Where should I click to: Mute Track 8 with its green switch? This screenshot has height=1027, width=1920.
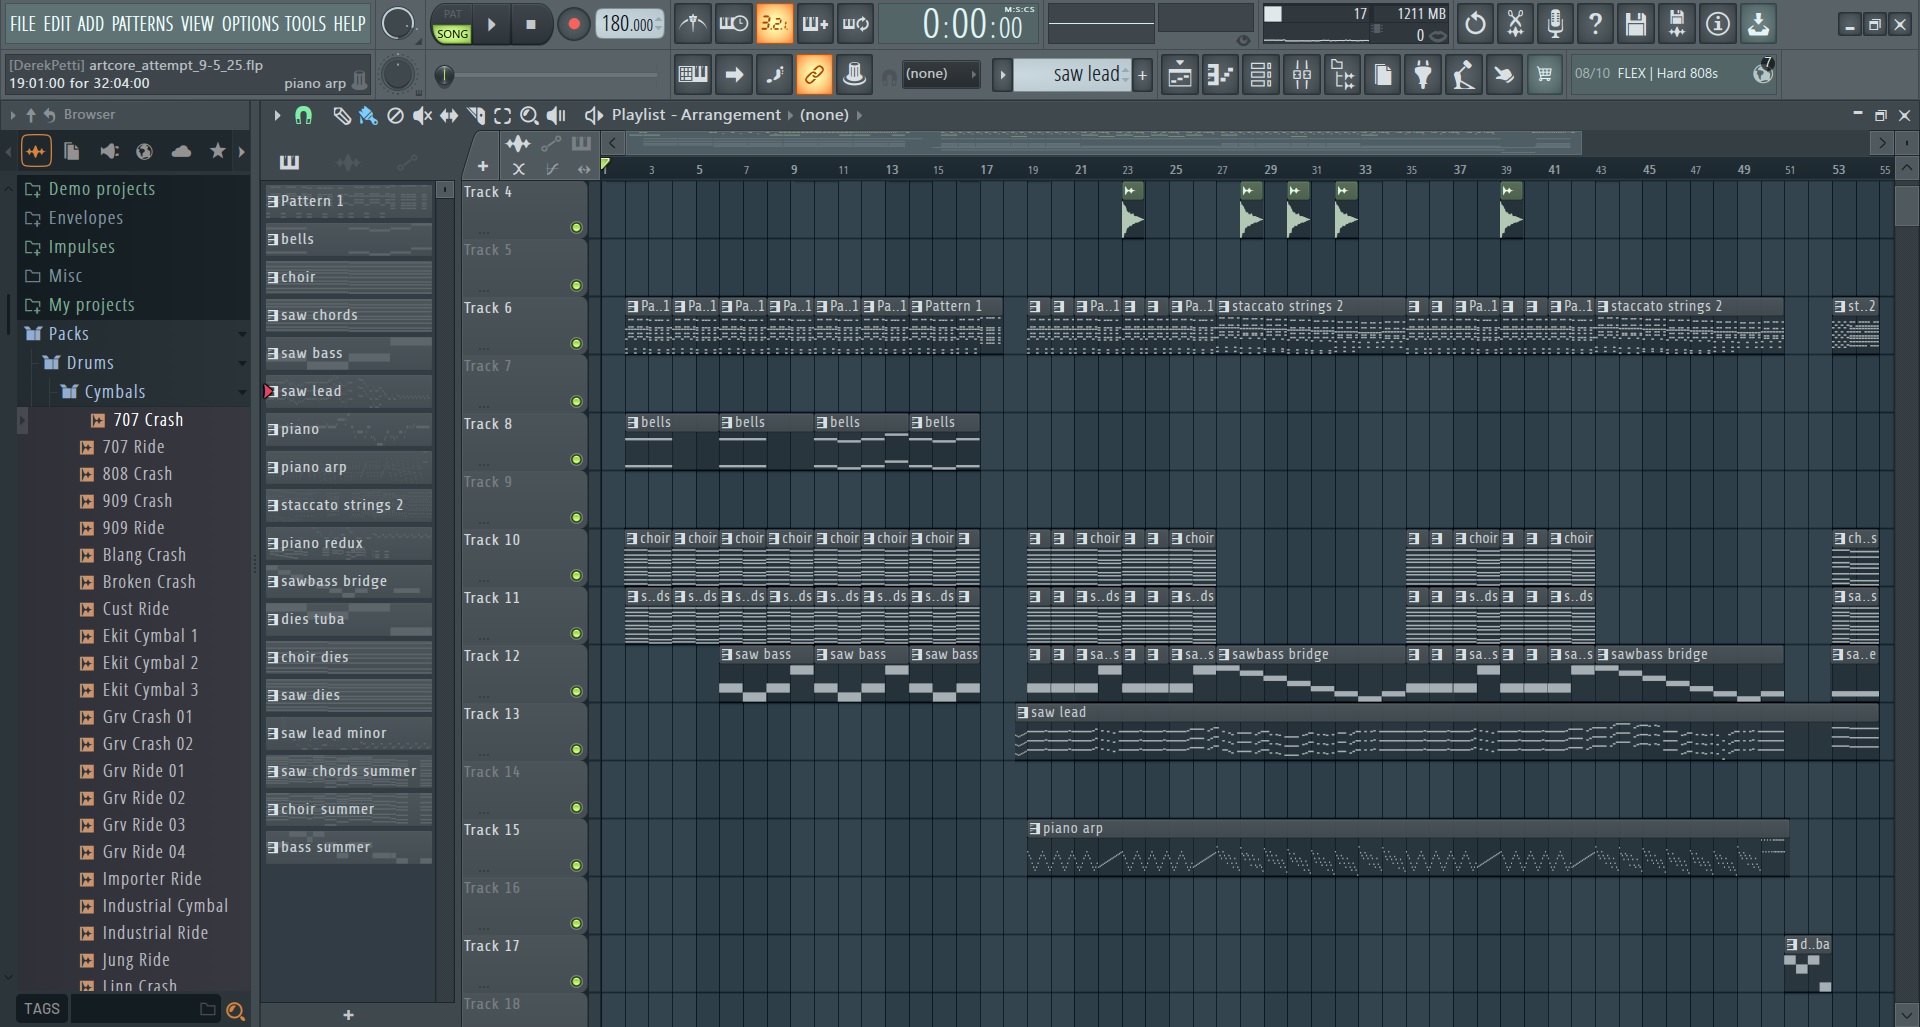(x=576, y=460)
